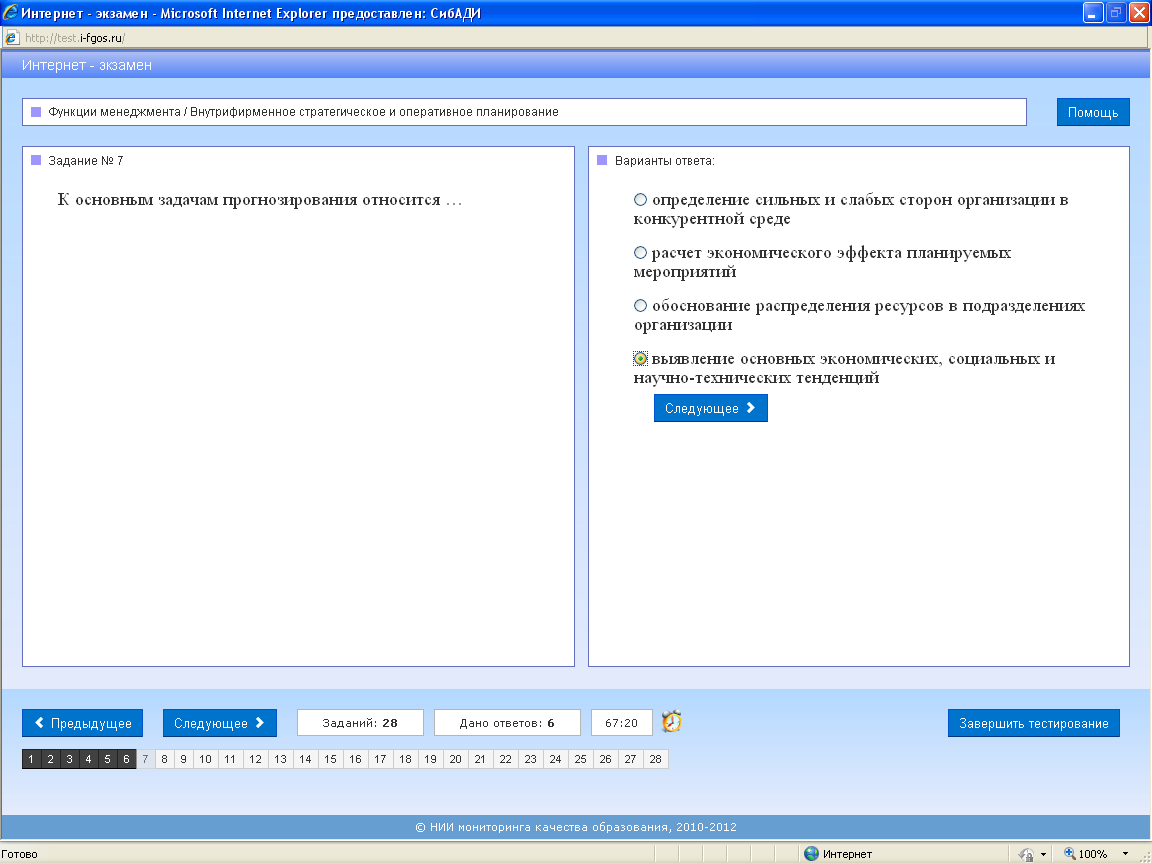Viewport: 1152px width, 864px height.
Task: Select option about strengths and weaknesses of organization
Action: pyautogui.click(x=640, y=200)
